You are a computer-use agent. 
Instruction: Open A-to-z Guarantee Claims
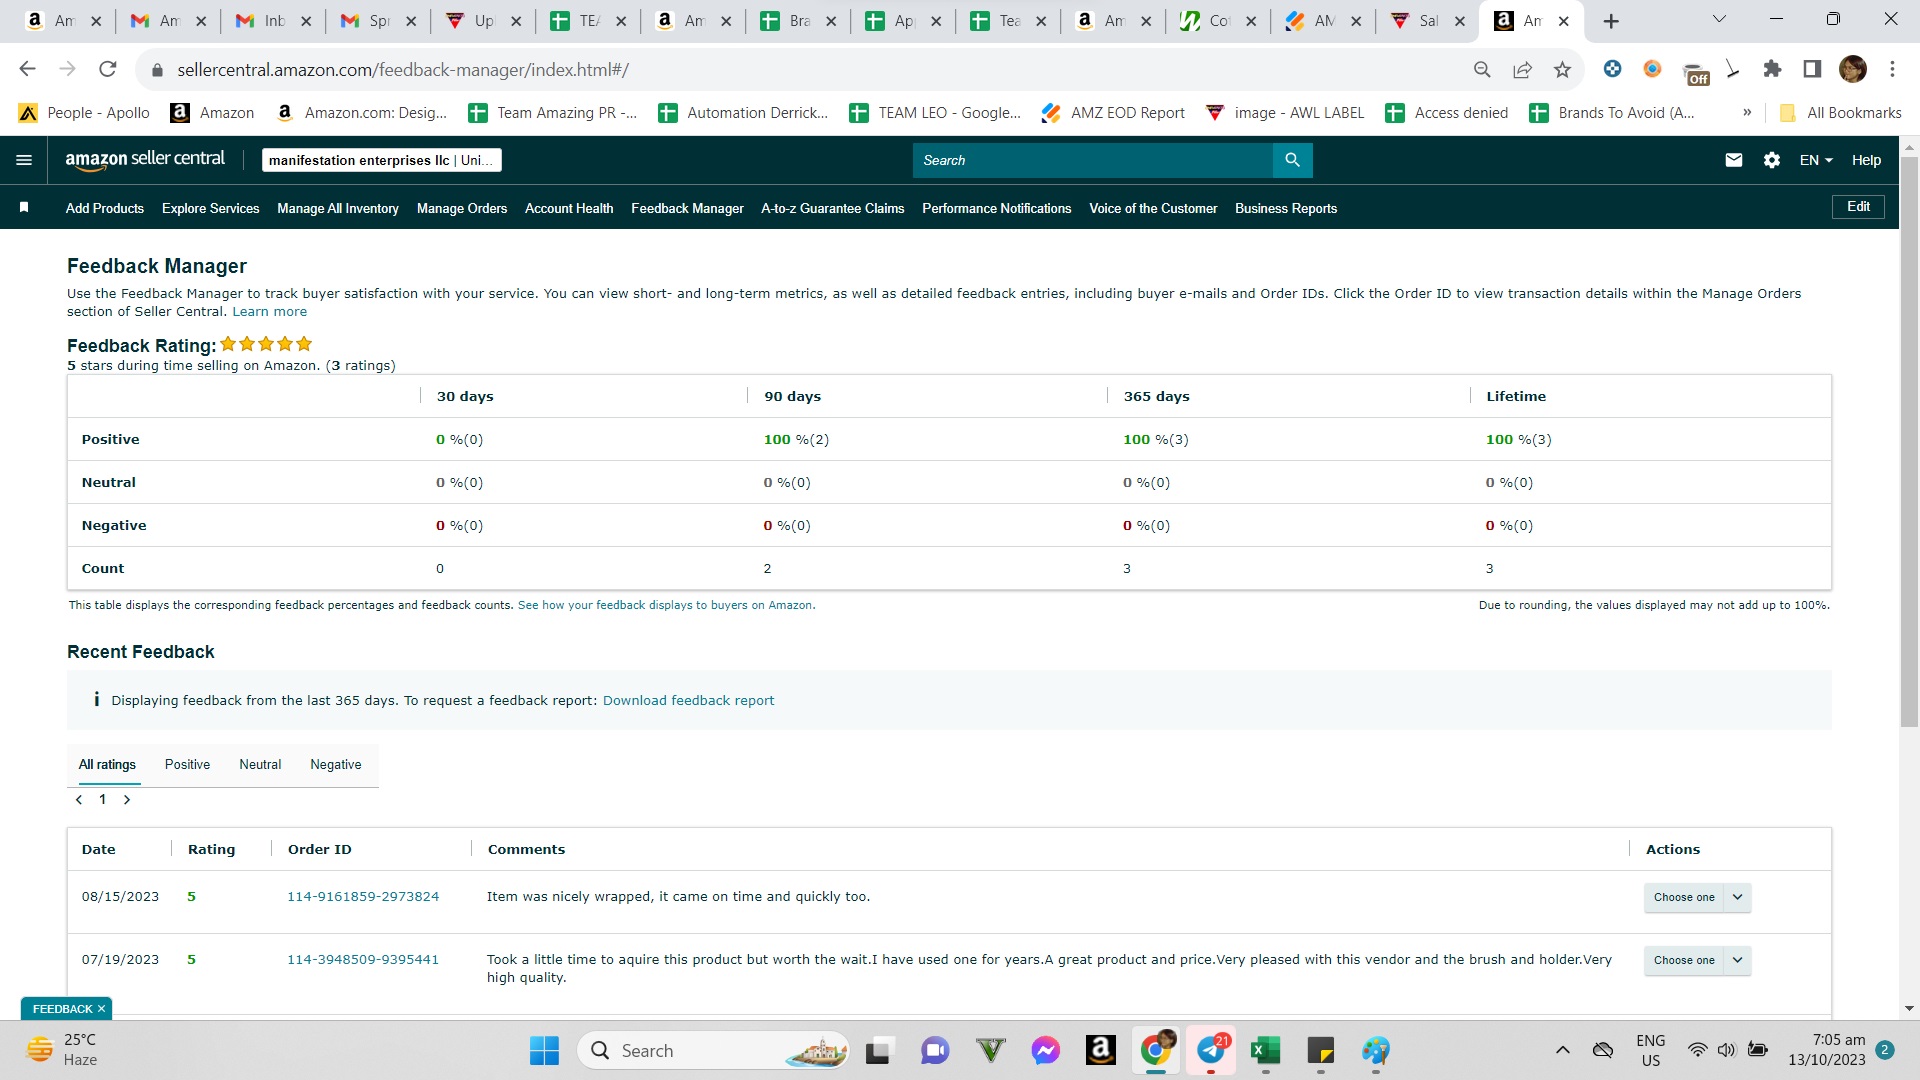point(832,208)
